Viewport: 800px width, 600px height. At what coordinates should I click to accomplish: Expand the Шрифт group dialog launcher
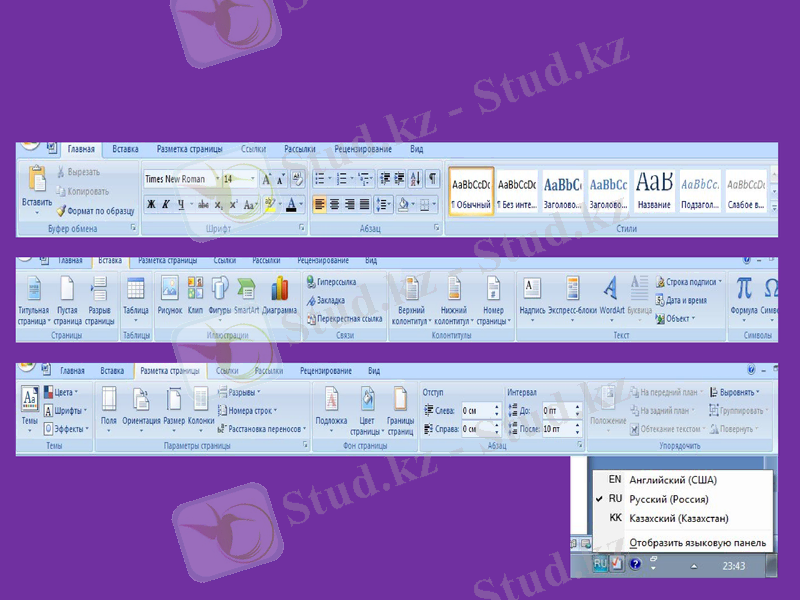(x=302, y=228)
